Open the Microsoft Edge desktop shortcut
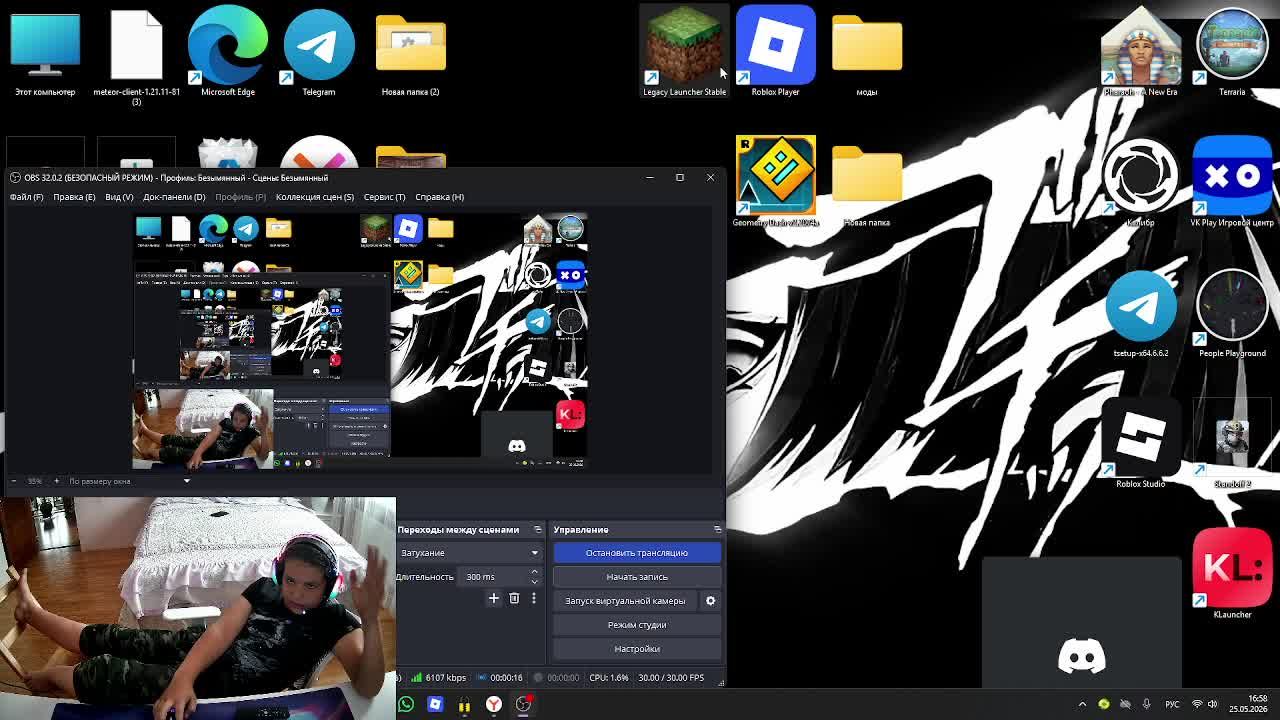Image resolution: width=1280 pixels, height=720 pixels. point(228,52)
